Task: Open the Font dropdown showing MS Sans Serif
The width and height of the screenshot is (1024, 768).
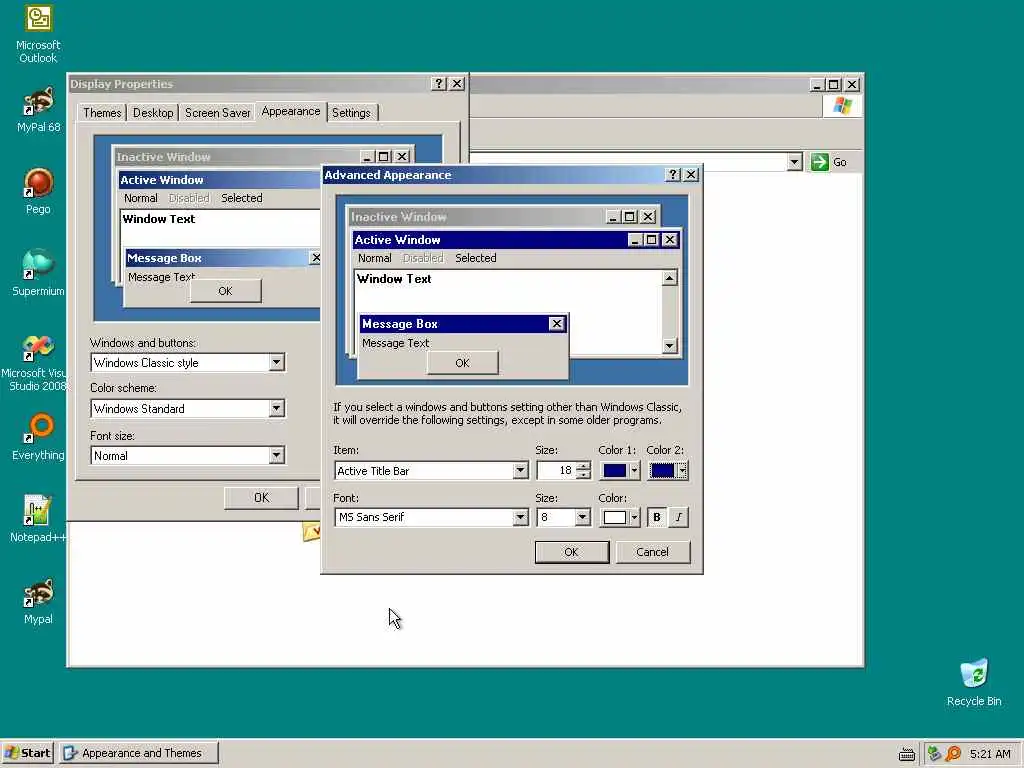Action: click(x=520, y=517)
